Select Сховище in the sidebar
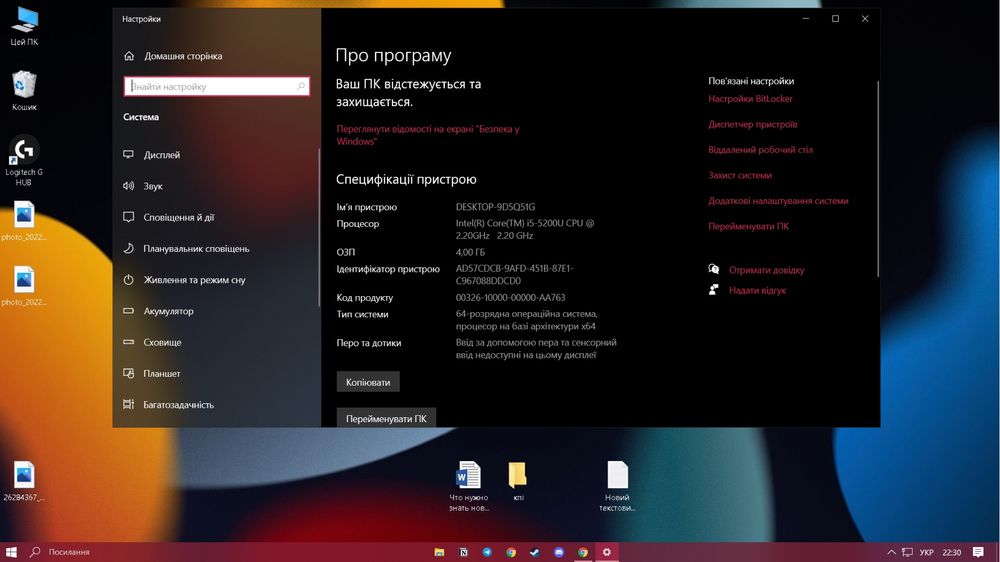Image resolution: width=1000 pixels, height=562 pixels. coord(162,343)
